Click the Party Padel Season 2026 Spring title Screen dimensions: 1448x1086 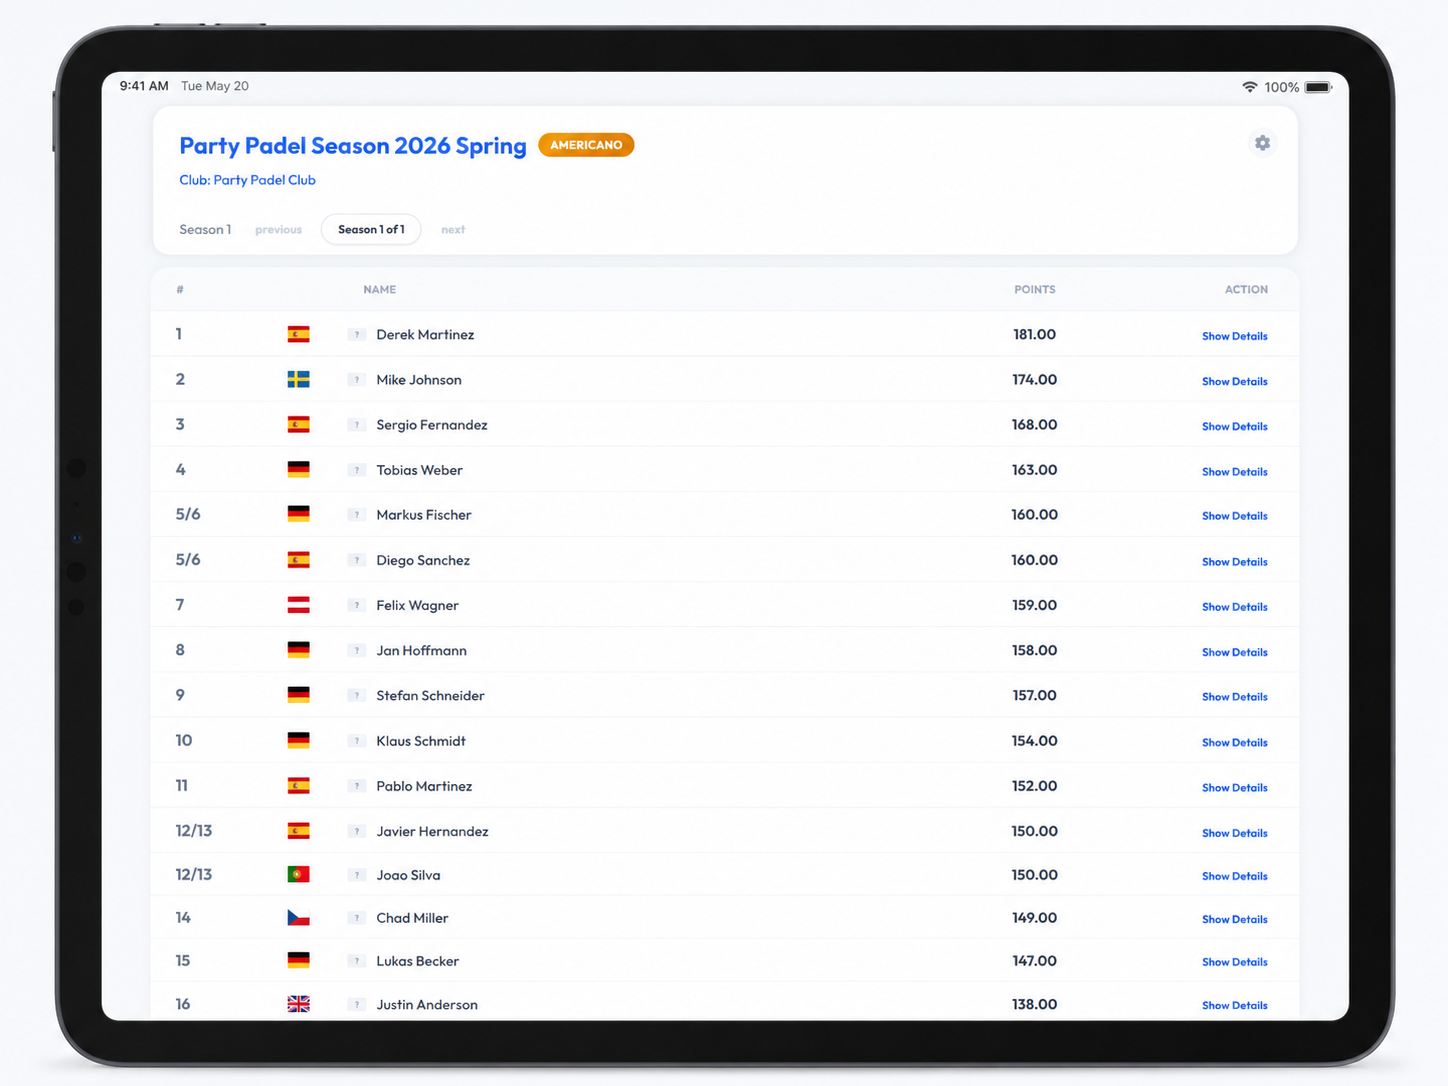click(x=353, y=146)
